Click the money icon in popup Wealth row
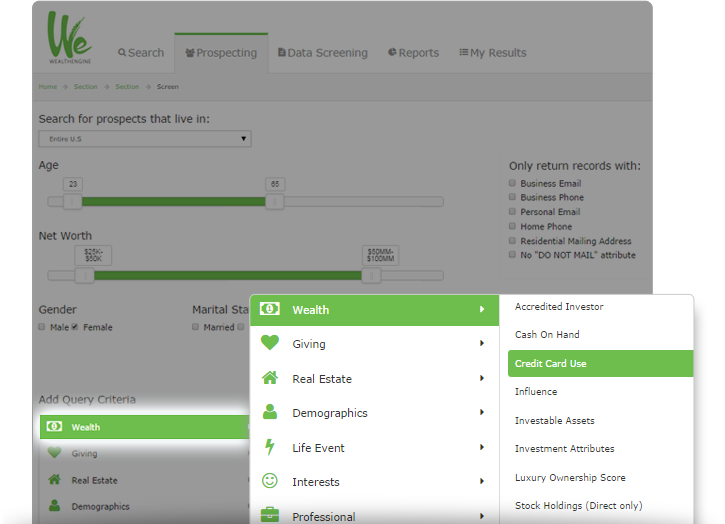The height and width of the screenshot is (524, 725). [x=270, y=309]
